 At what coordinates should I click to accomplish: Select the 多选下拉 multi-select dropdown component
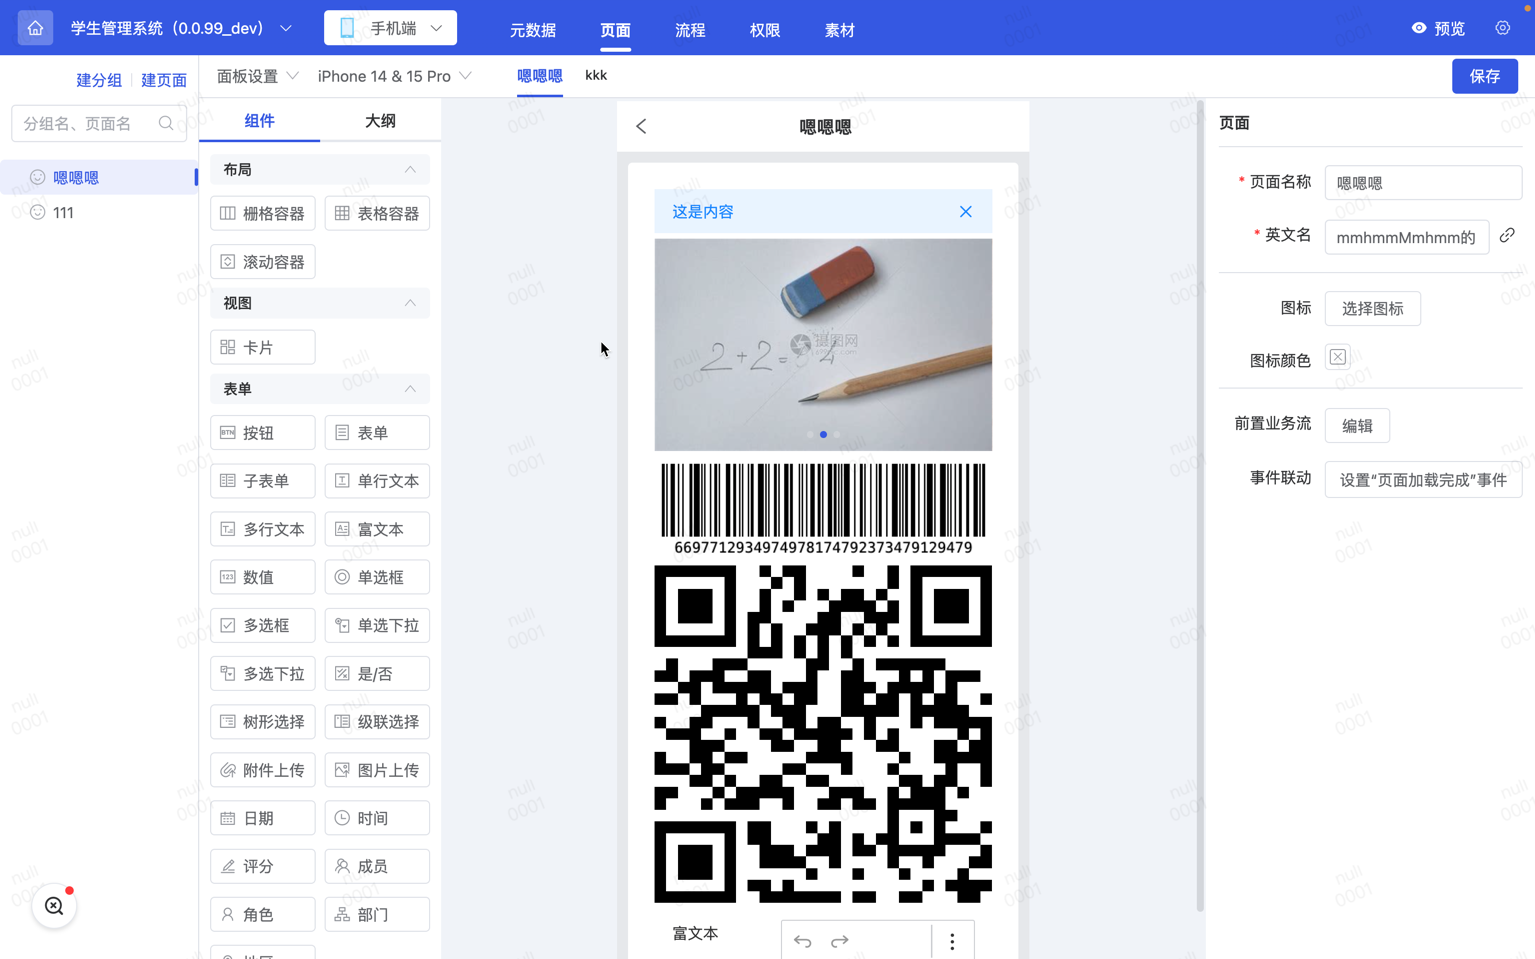tap(263, 674)
